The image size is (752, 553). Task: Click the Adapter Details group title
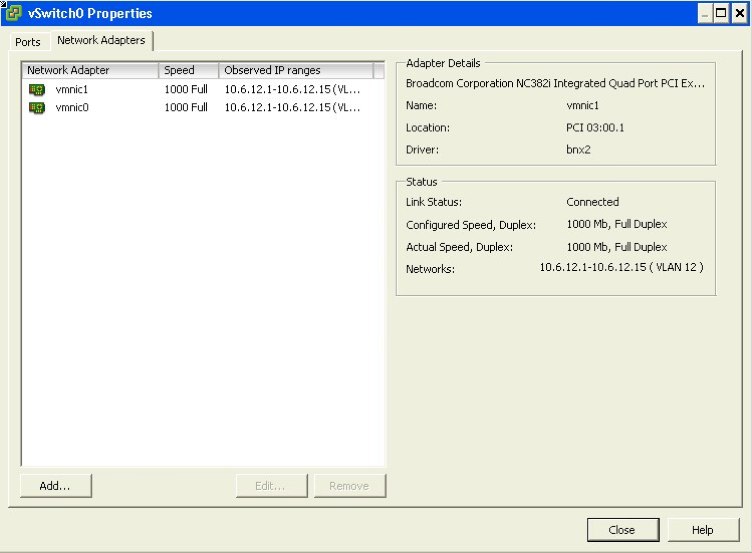443,63
